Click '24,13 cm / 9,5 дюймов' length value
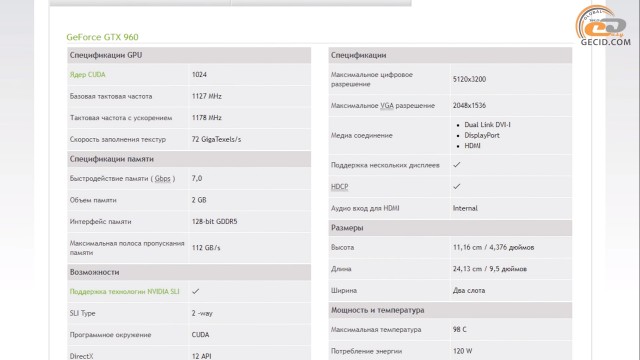Image resolution: width=640 pixels, height=360 pixels. [x=490, y=269]
